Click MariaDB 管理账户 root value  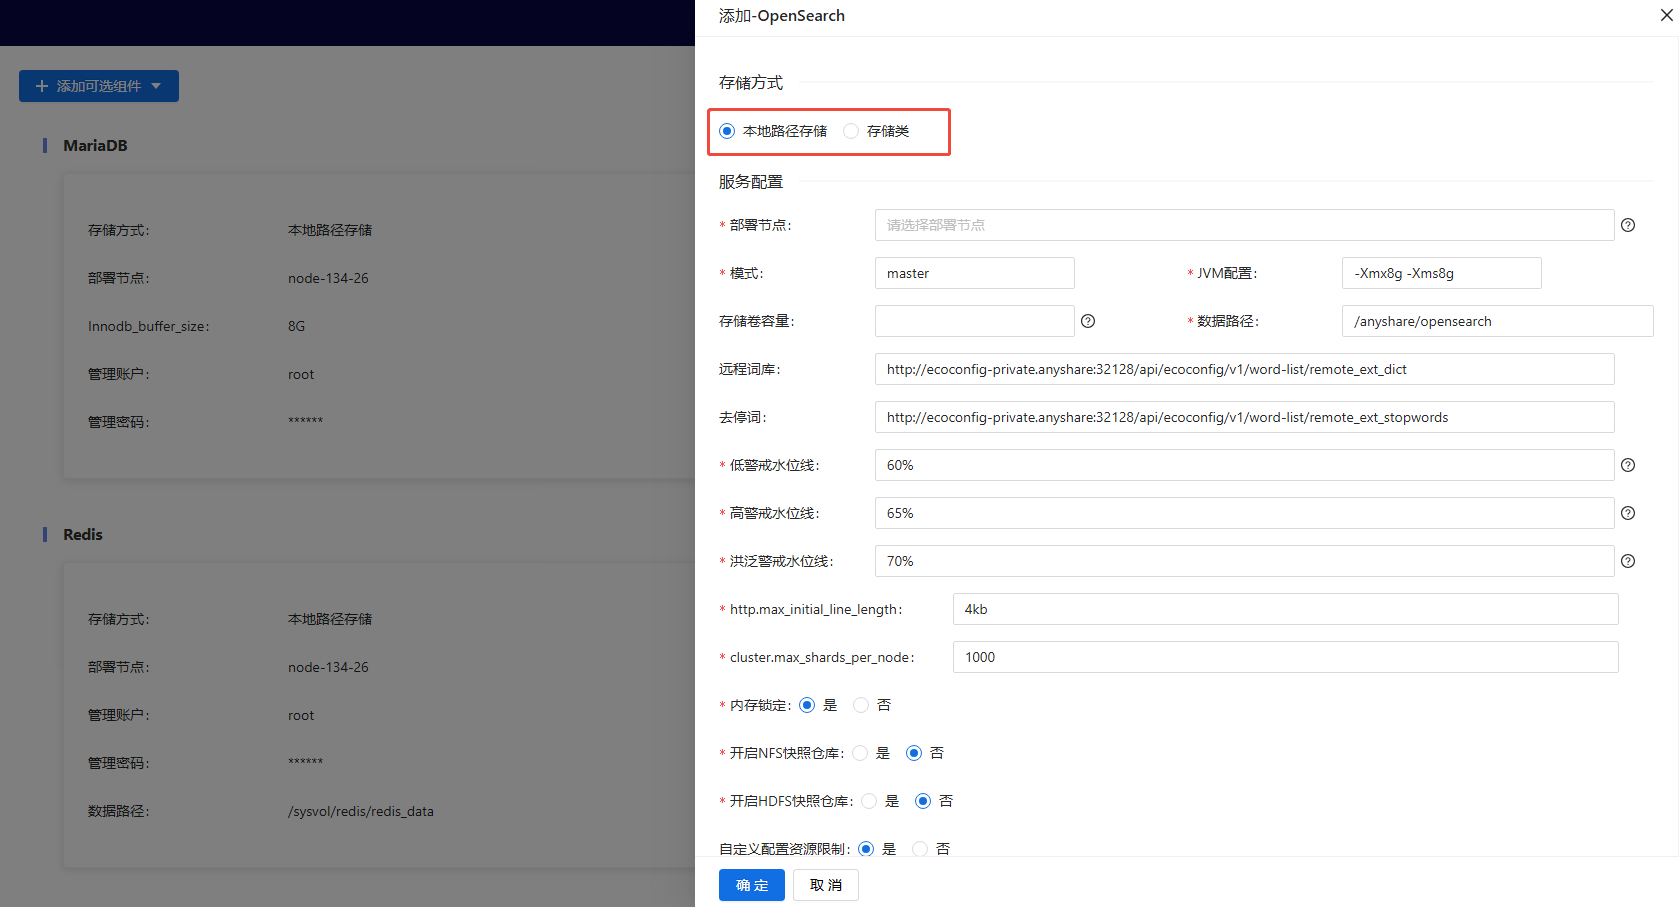point(301,374)
